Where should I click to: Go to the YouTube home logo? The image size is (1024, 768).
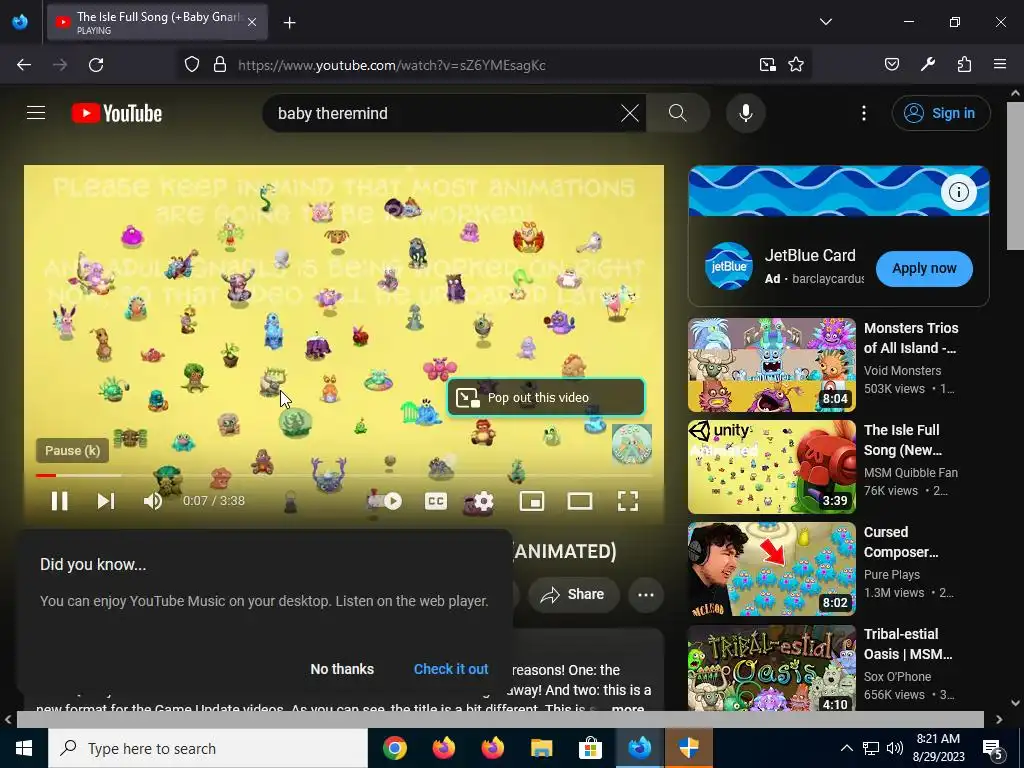click(x=117, y=113)
